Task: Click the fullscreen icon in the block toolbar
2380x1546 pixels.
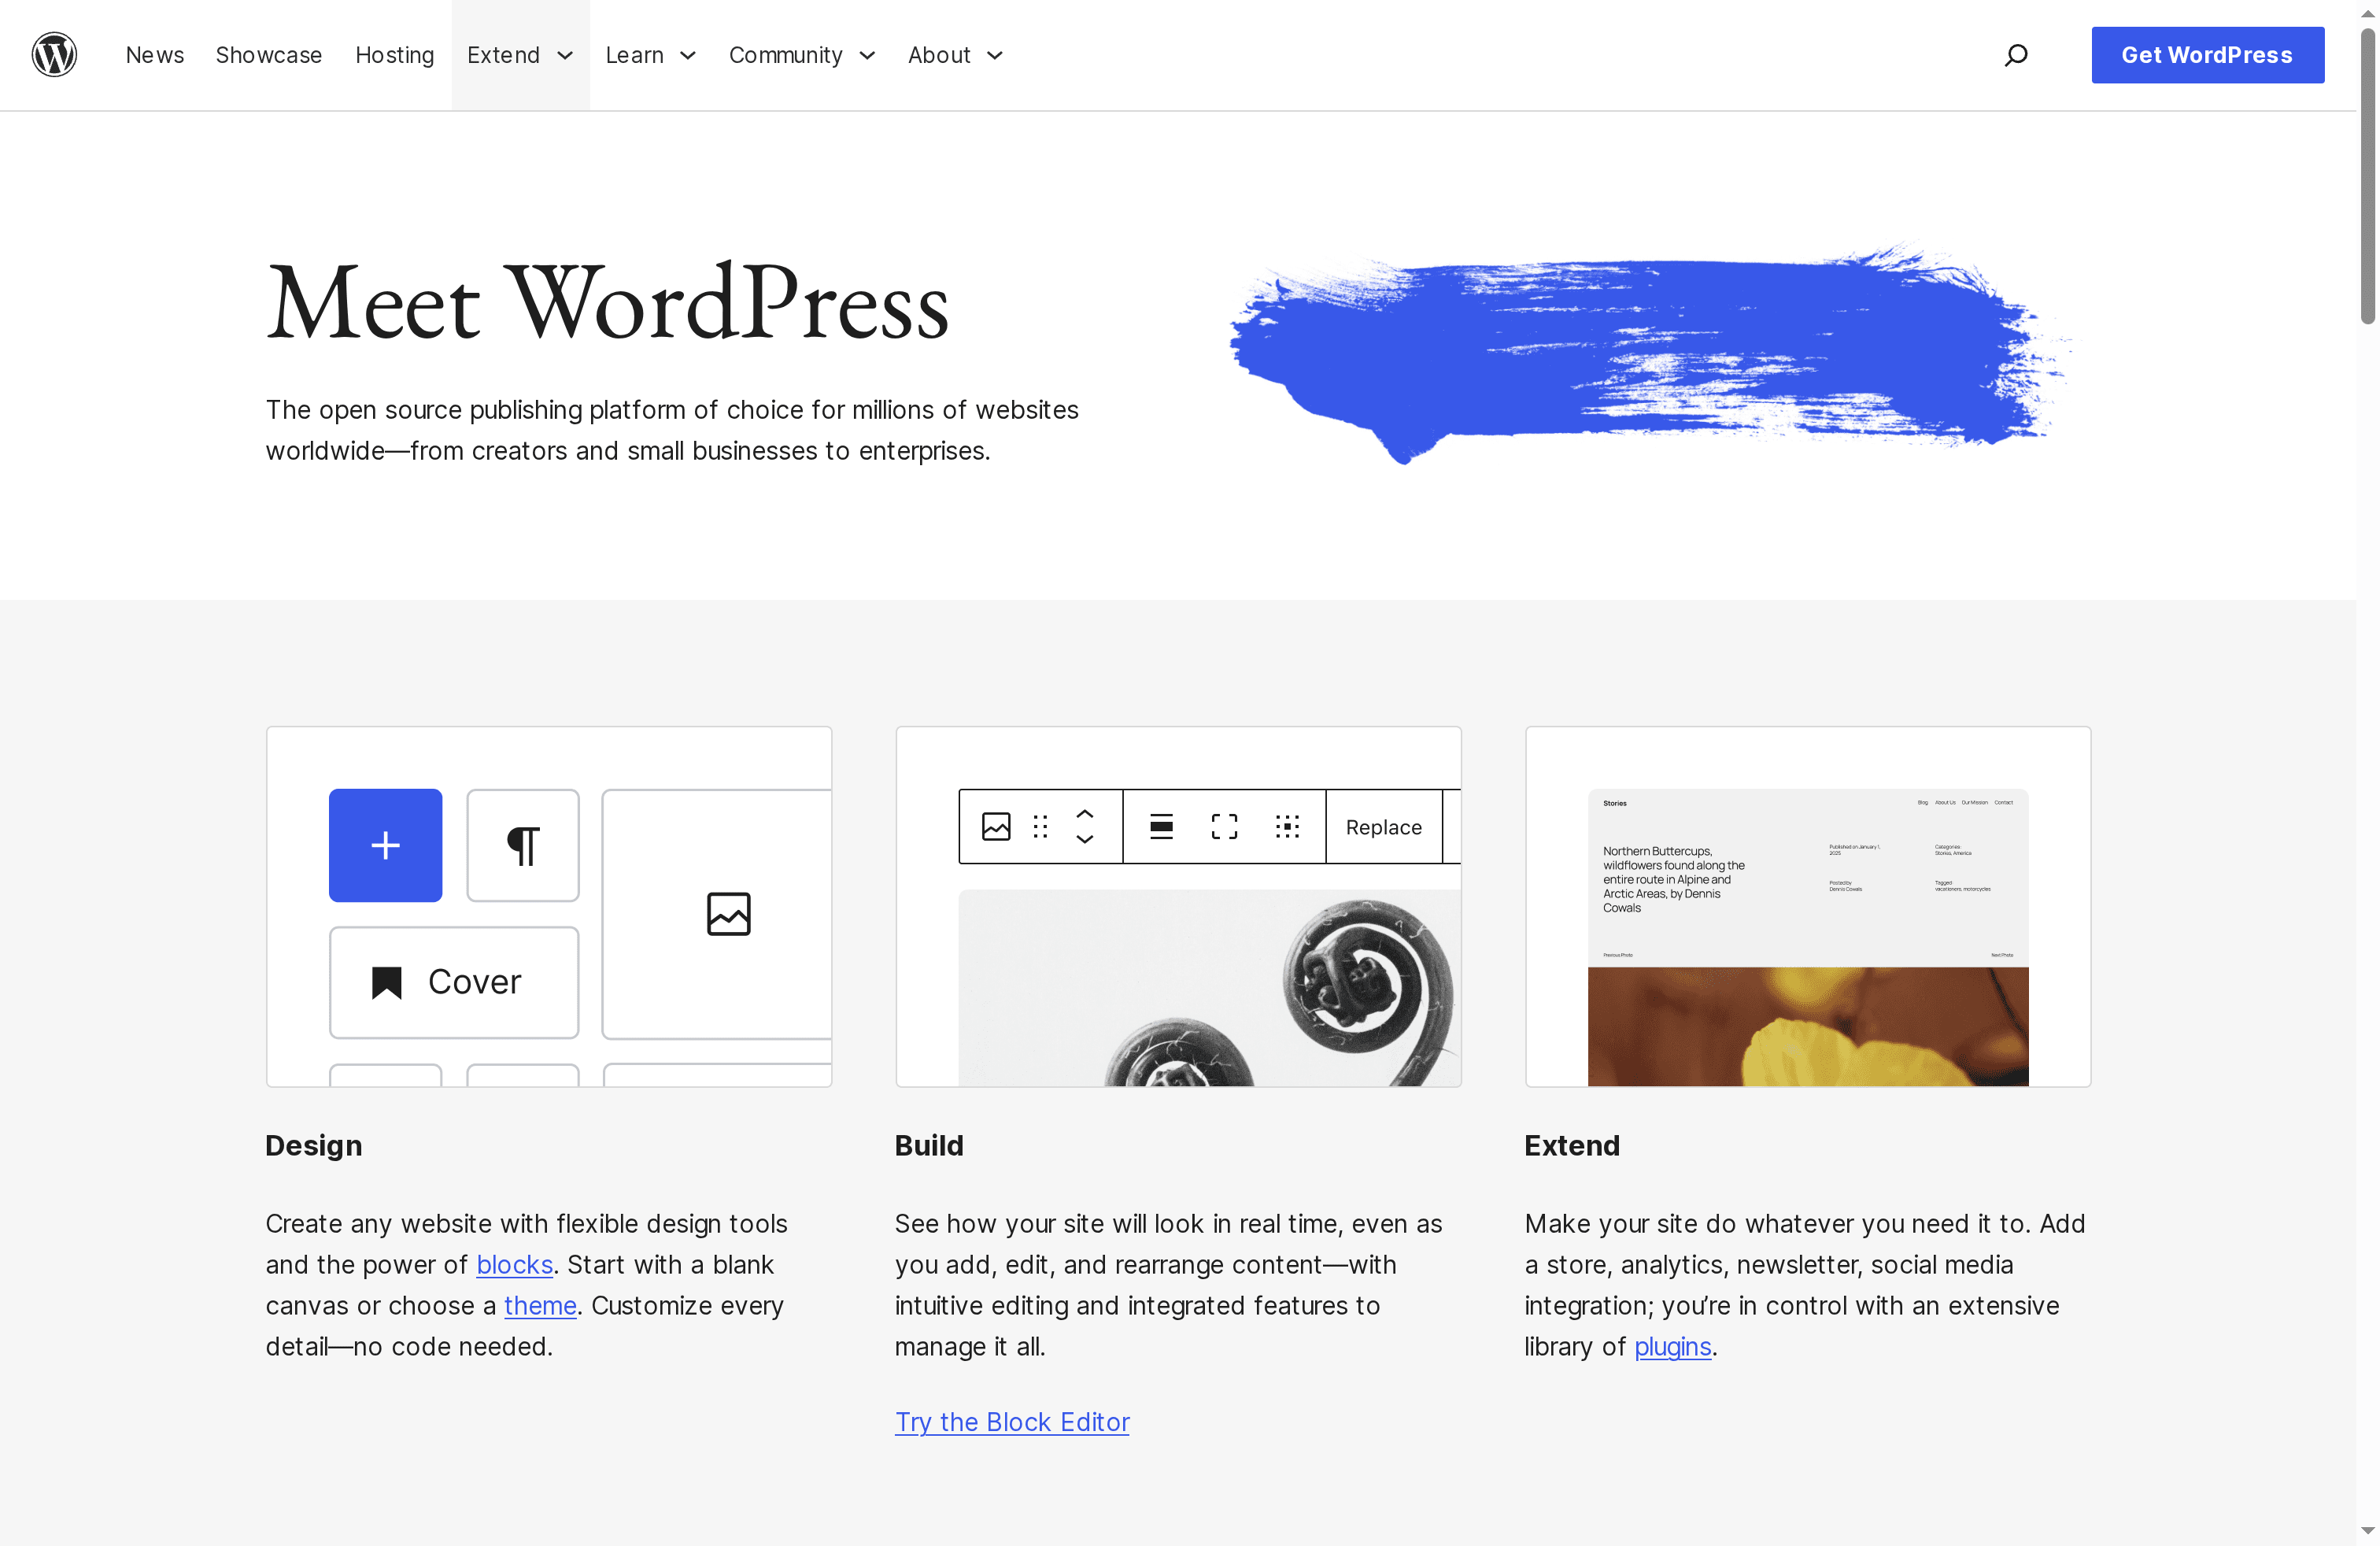Action: click(1223, 826)
